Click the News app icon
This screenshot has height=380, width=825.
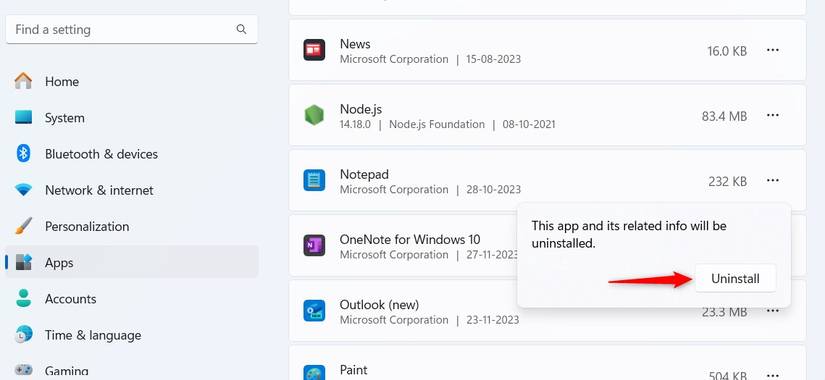(x=314, y=50)
